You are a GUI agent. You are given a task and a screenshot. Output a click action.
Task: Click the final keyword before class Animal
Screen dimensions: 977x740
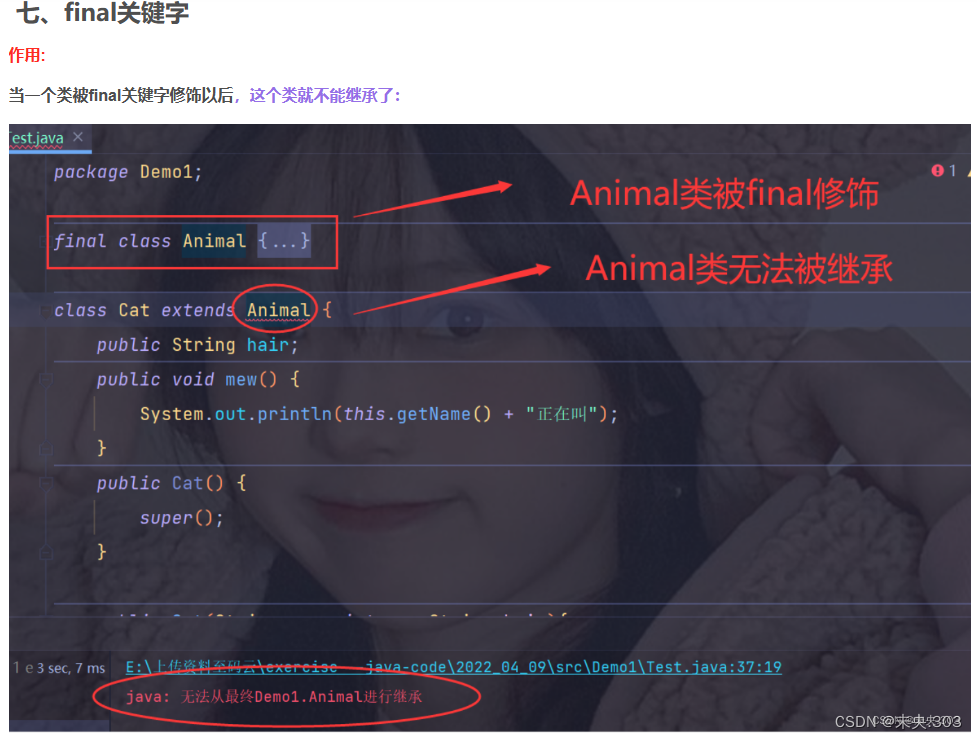click(80, 241)
